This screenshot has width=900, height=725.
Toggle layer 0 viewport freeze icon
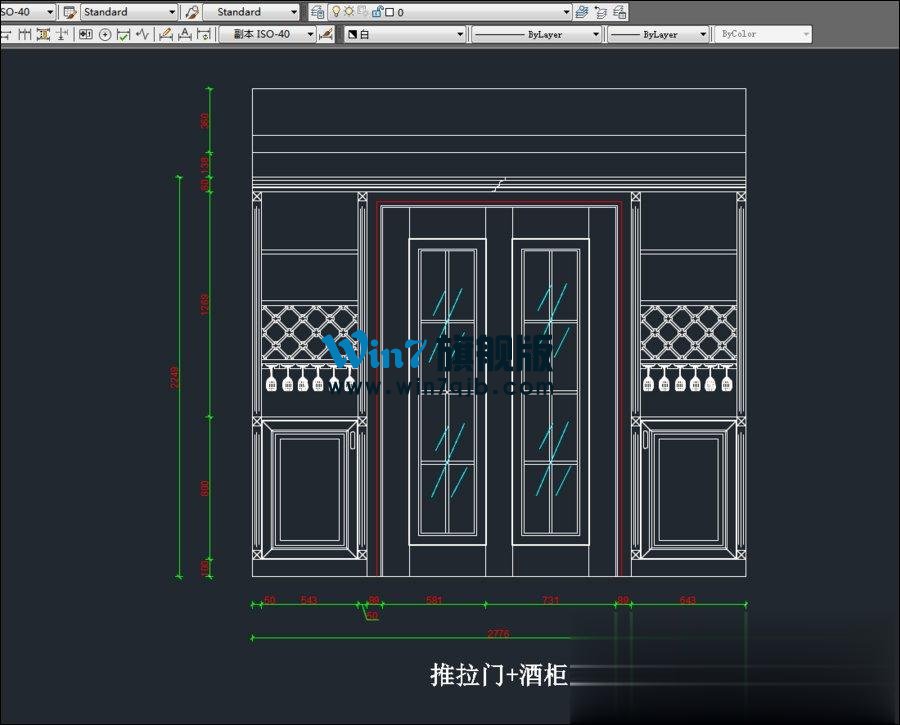(x=363, y=11)
